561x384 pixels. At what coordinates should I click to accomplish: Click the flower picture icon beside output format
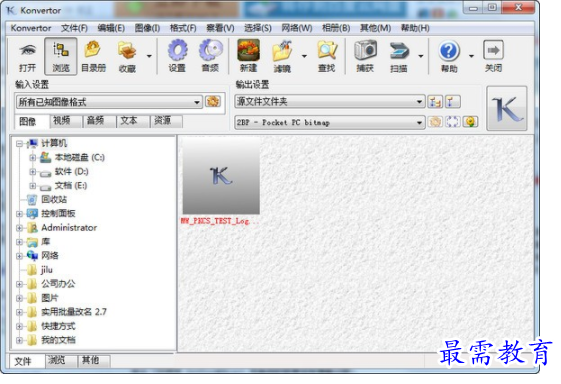pyautogui.click(x=470, y=122)
